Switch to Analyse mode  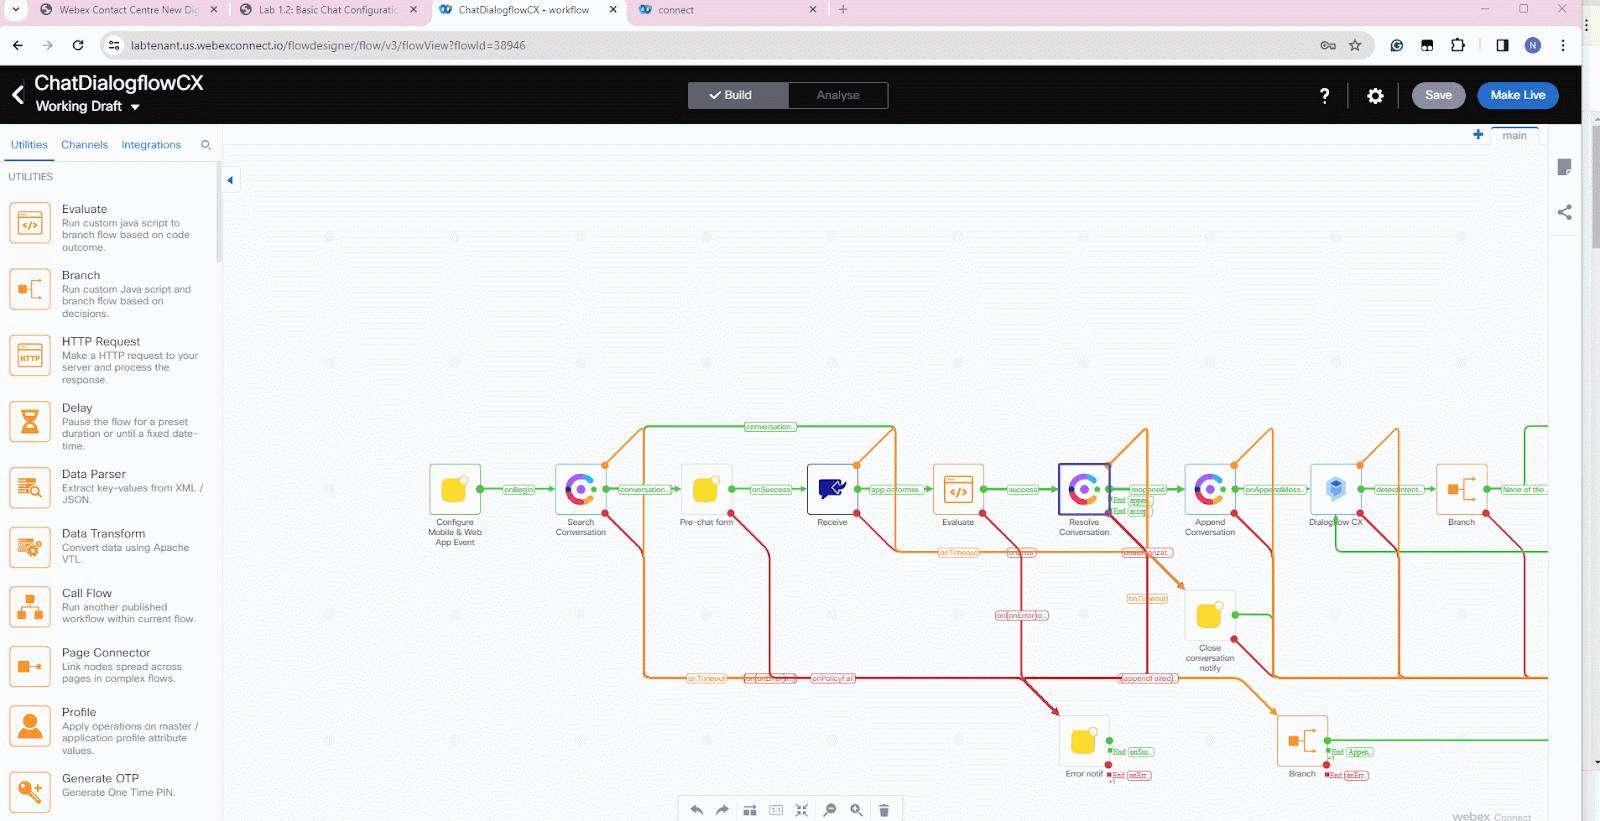pyautogui.click(x=838, y=95)
